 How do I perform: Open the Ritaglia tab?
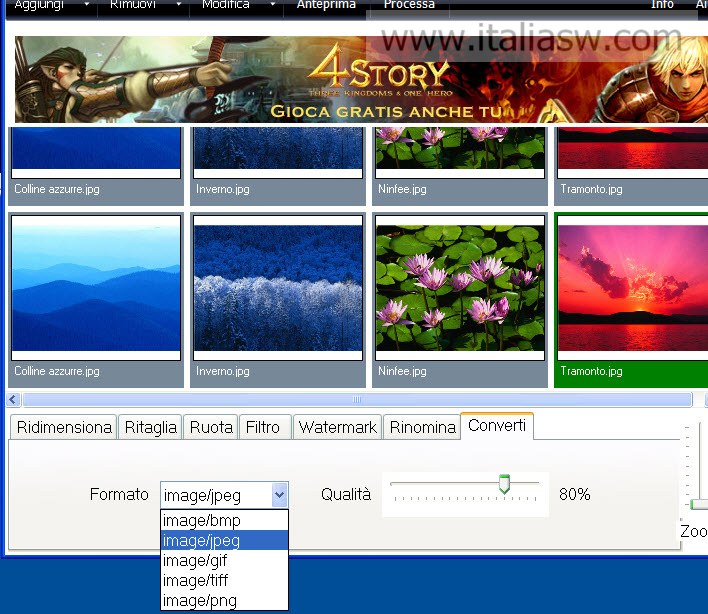coord(151,427)
